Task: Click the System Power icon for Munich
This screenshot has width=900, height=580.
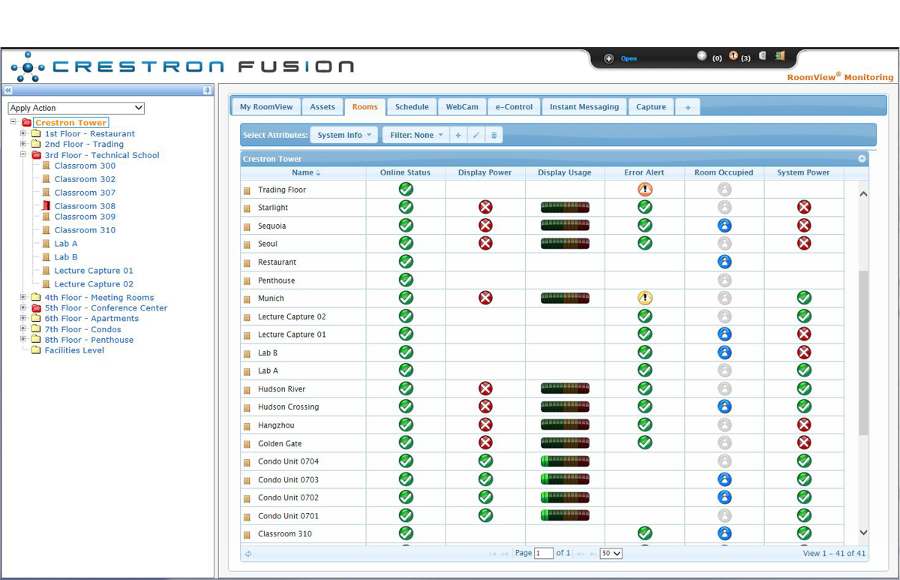Action: pos(804,298)
